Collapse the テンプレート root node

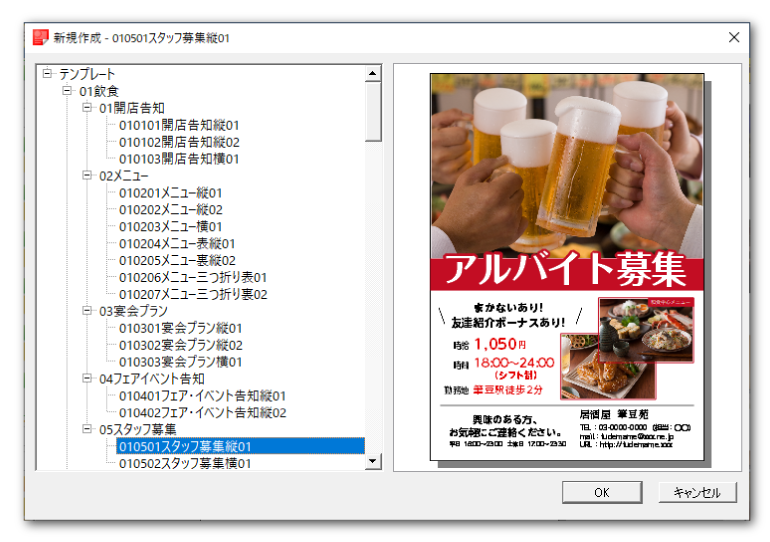(x=47, y=73)
